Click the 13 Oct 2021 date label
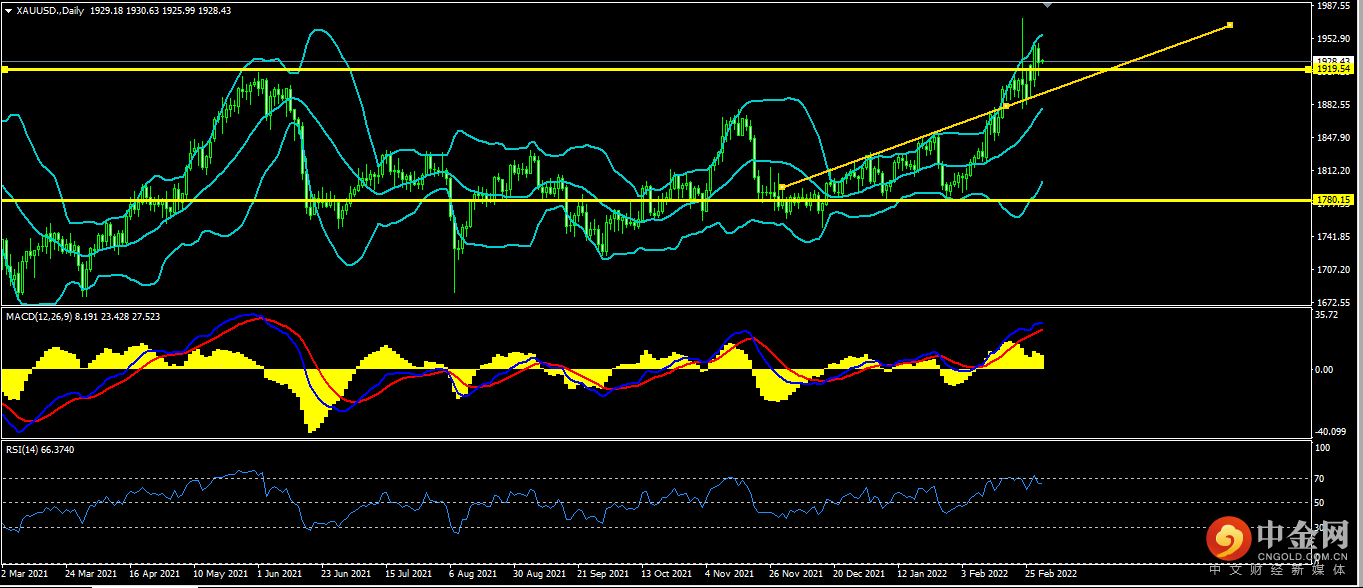The image size is (1363, 588). [667, 574]
